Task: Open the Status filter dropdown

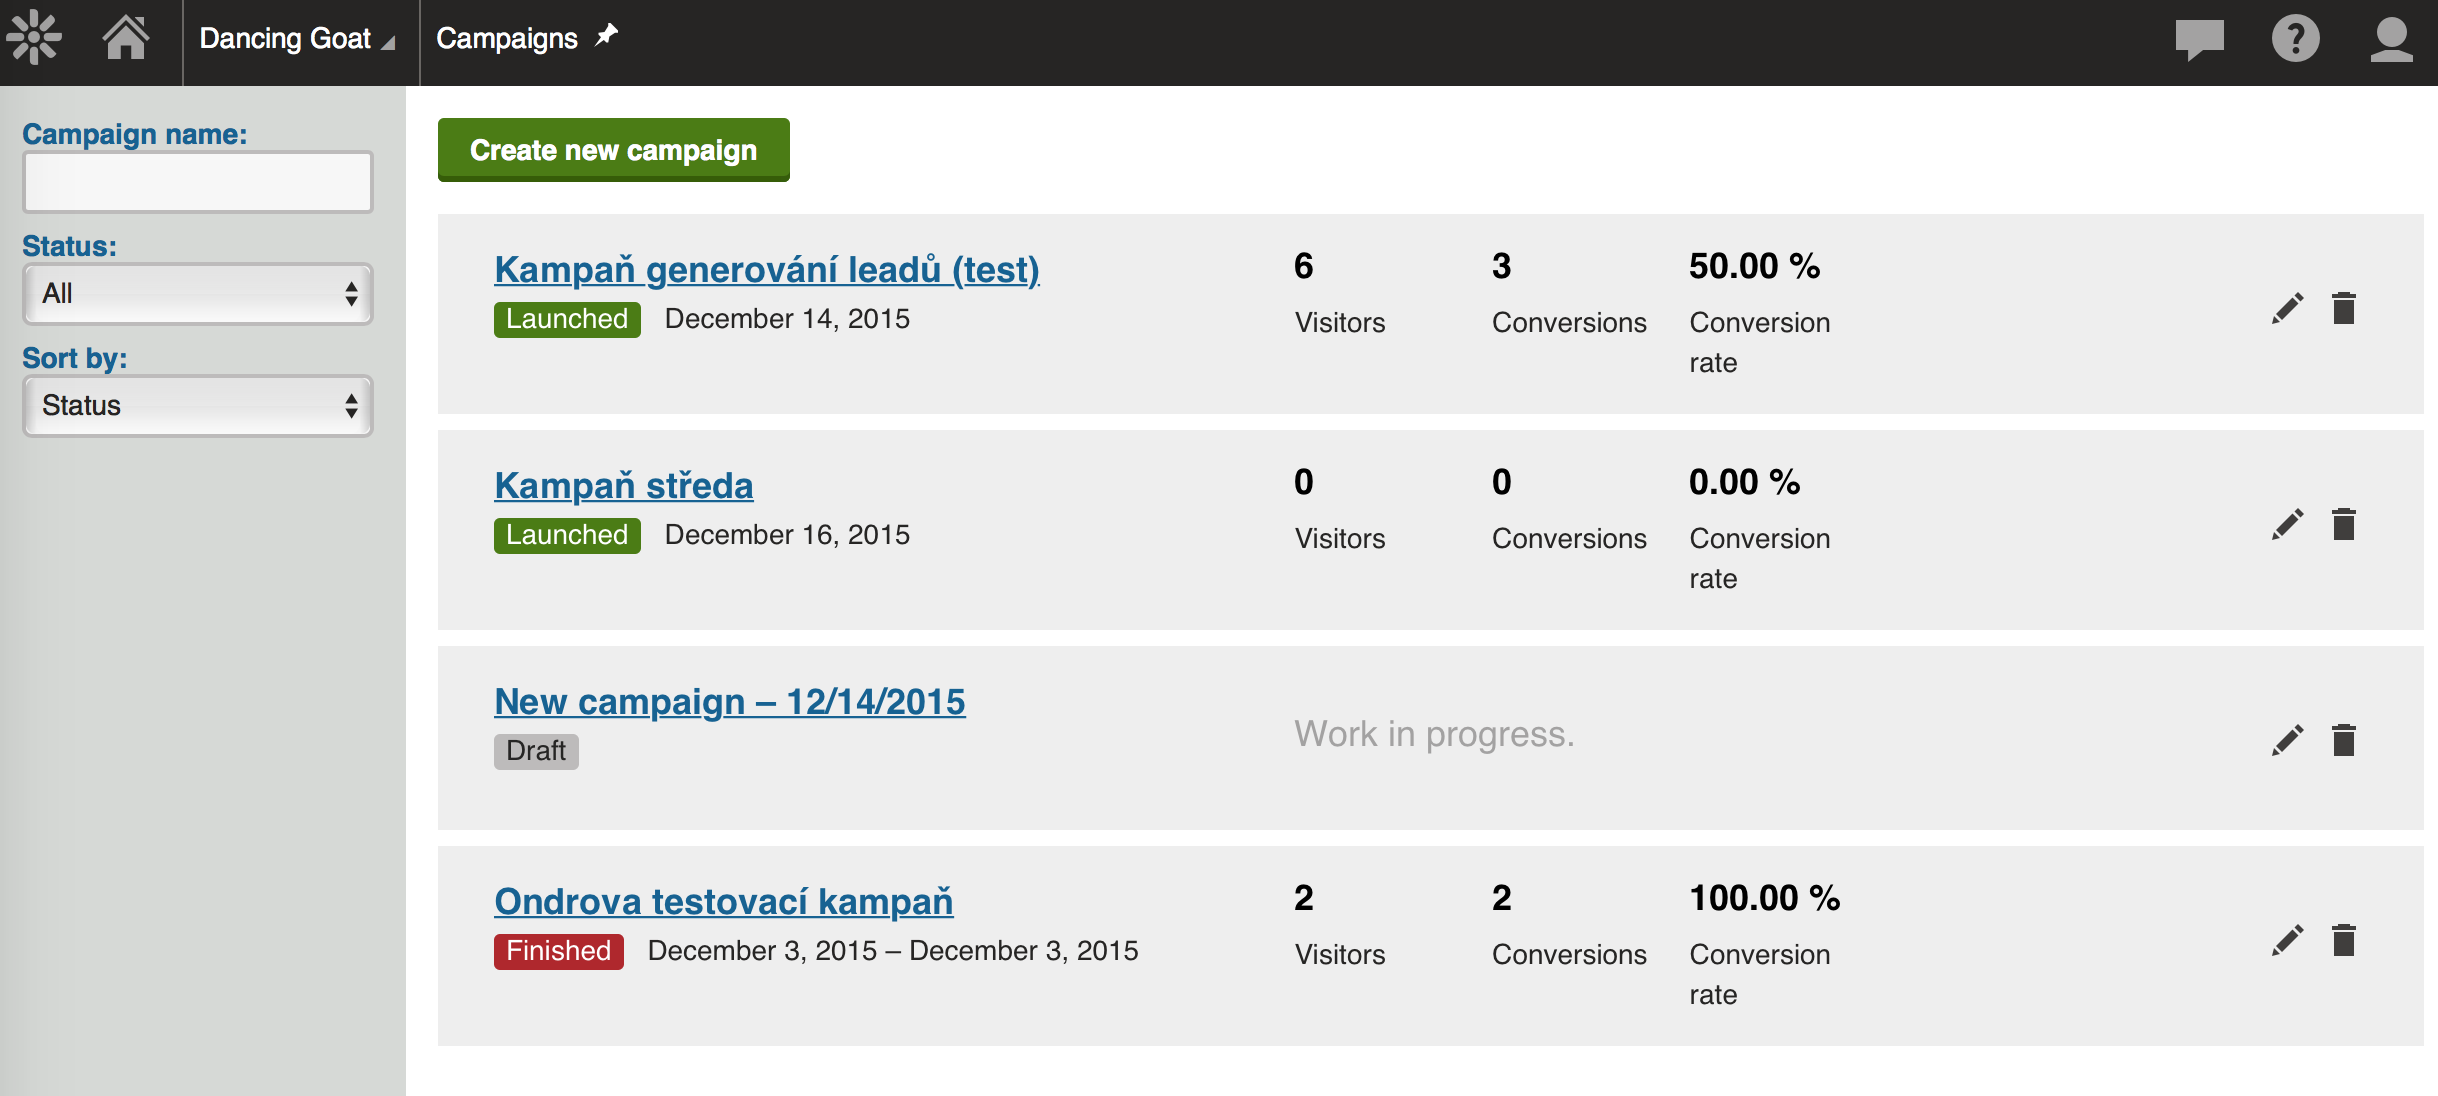Action: point(198,294)
